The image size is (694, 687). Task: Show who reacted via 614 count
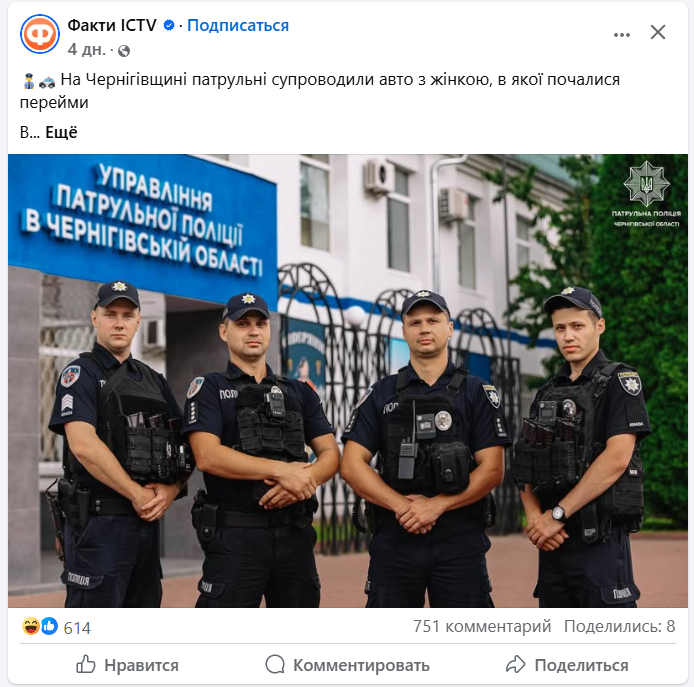77,628
